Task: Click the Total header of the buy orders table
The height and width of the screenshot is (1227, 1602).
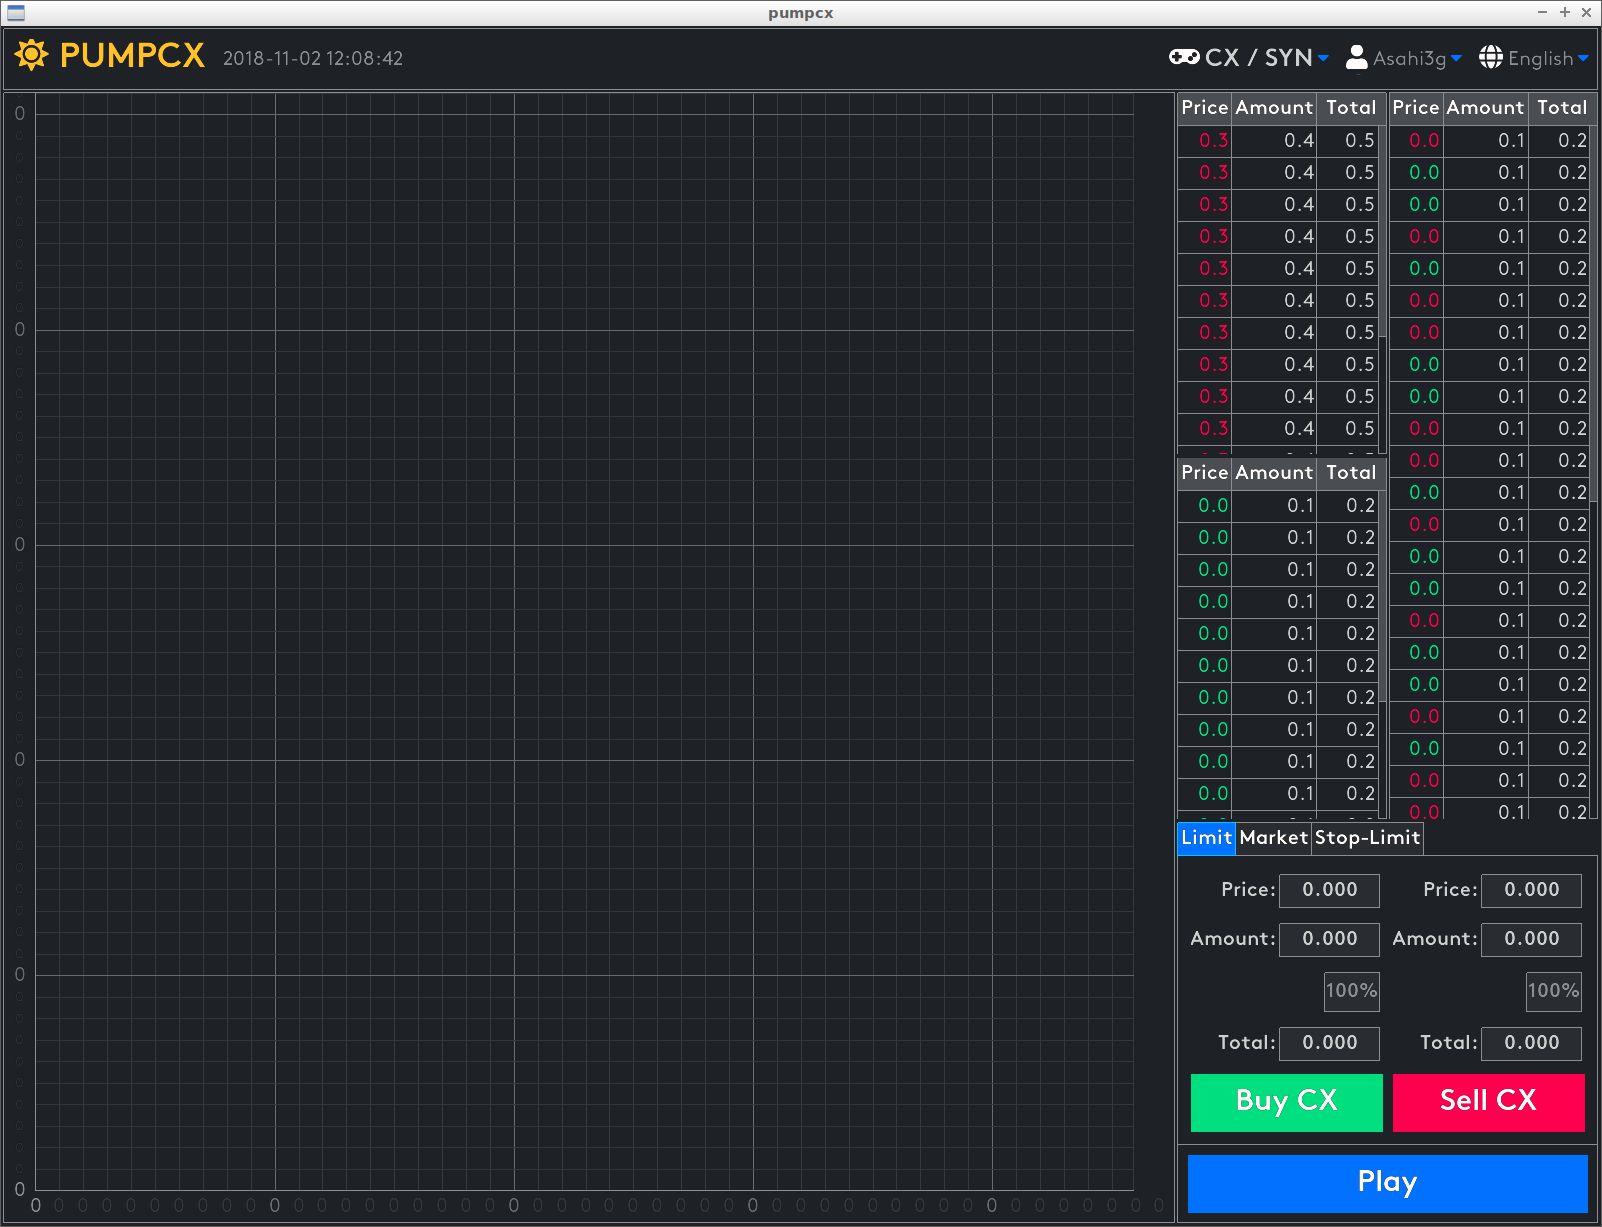Action: click(x=1351, y=473)
